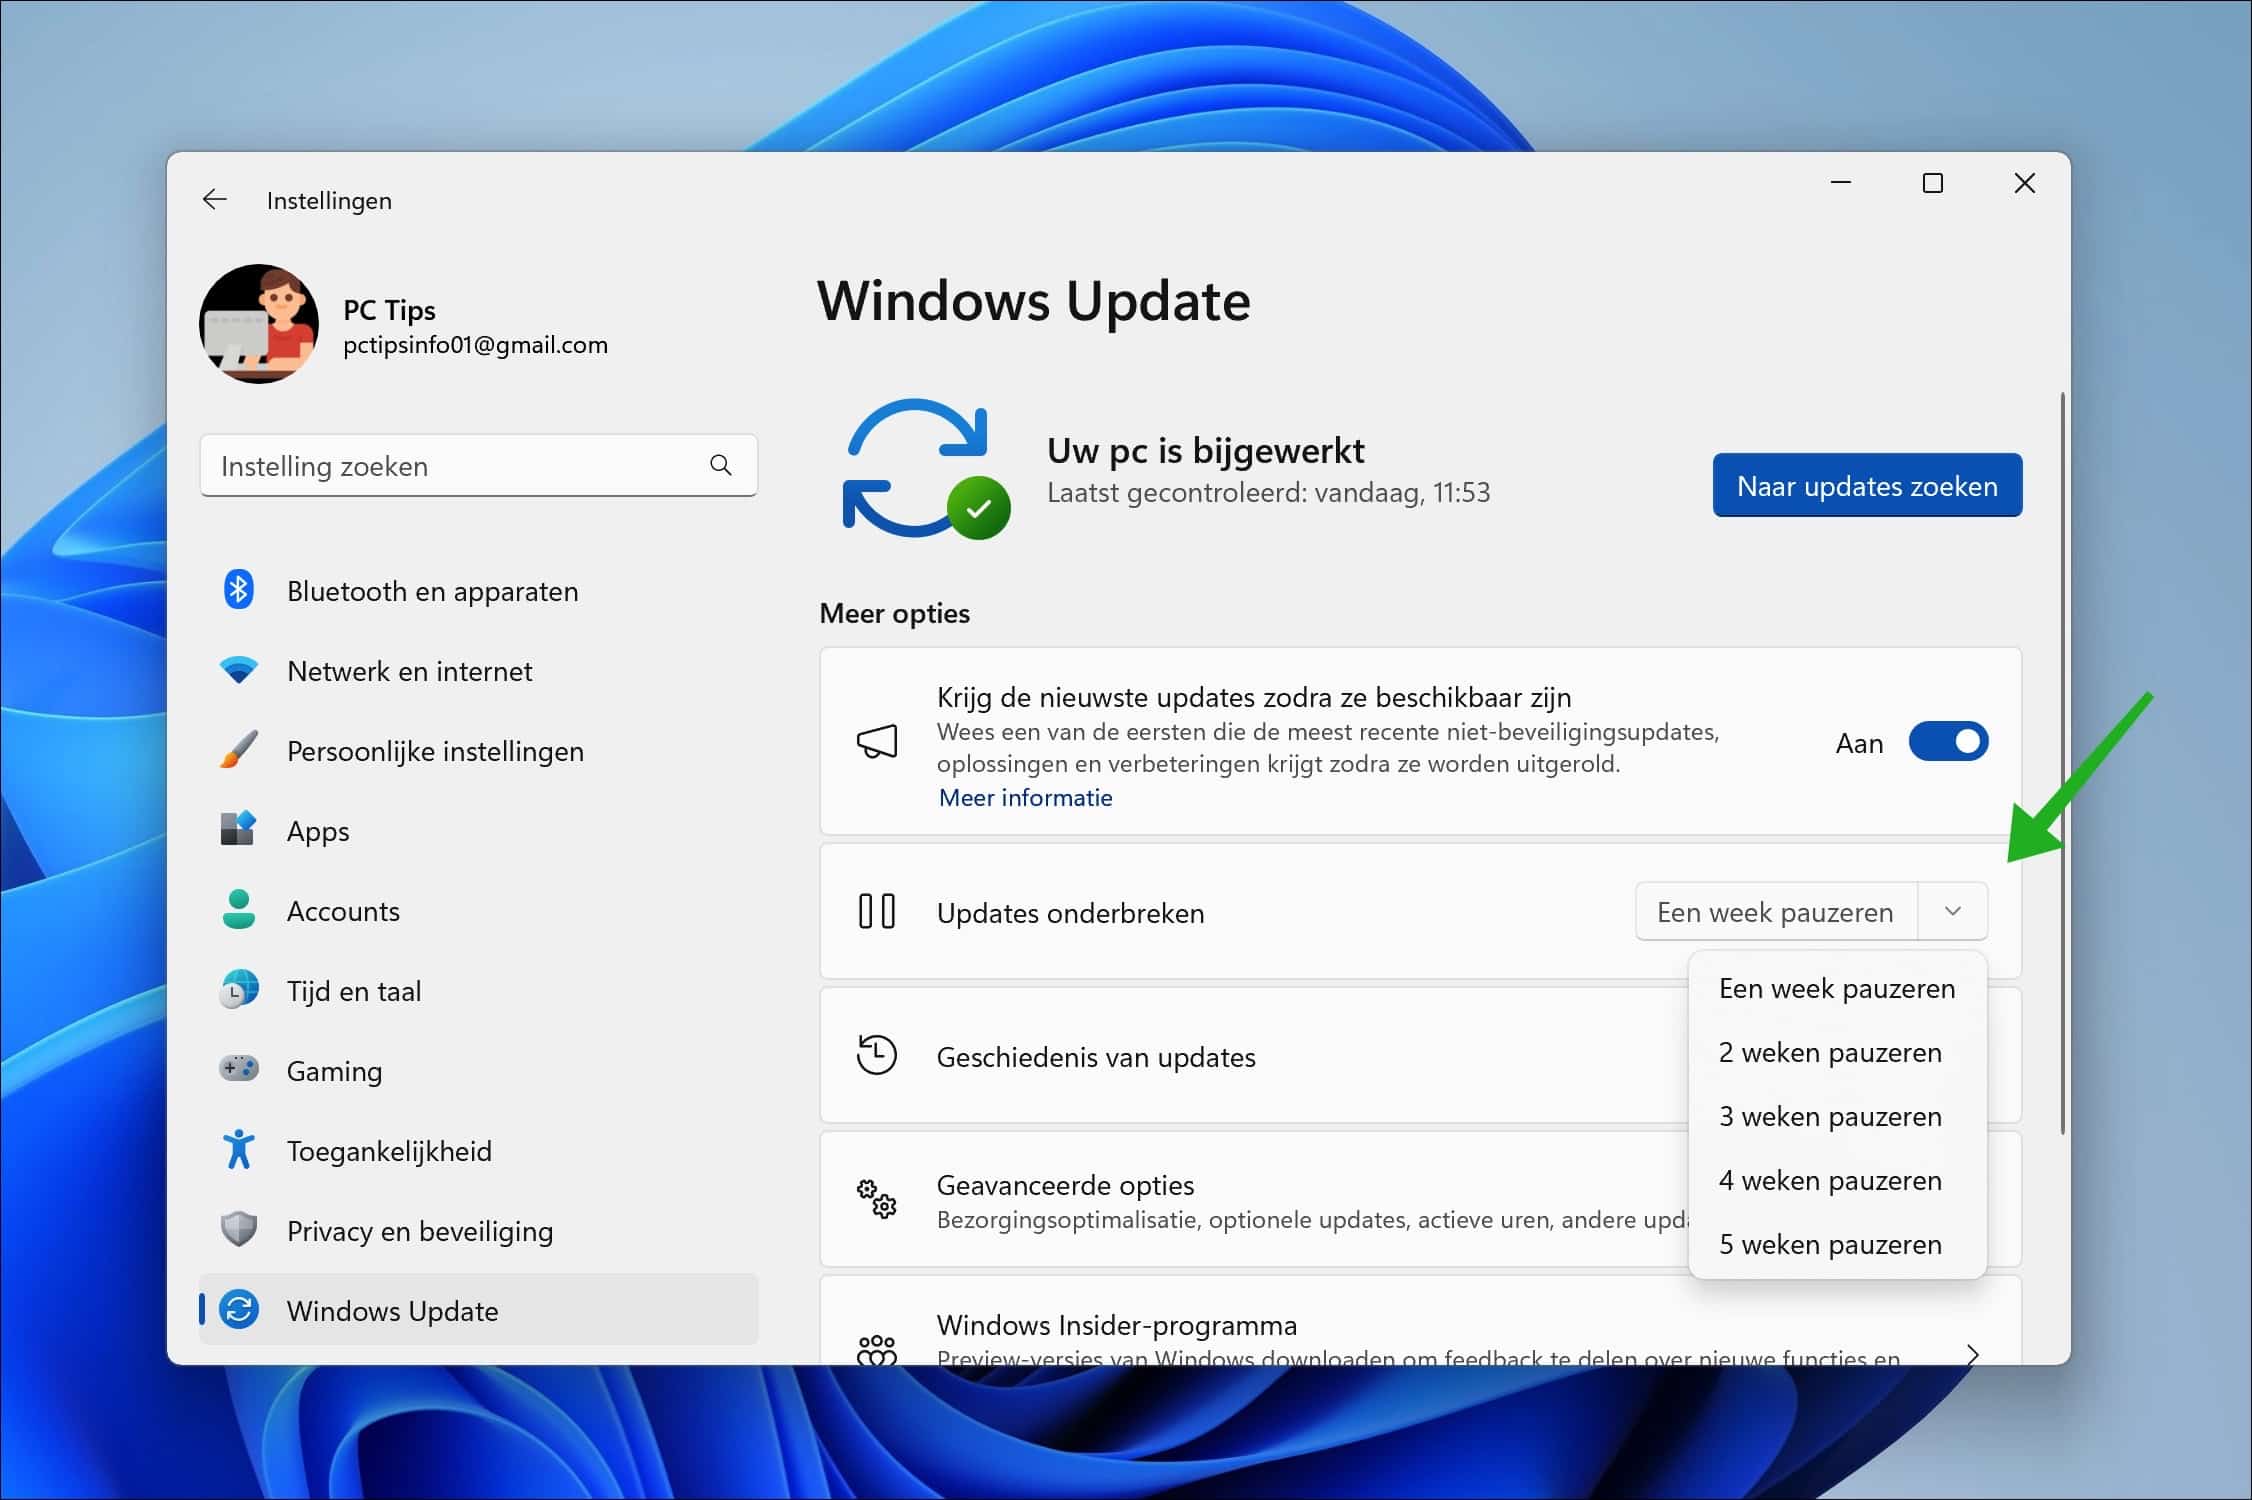Viewport: 2252px width, 1500px height.
Task: Click the pctipsinfo01@gmail.com account email
Action: (475, 345)
